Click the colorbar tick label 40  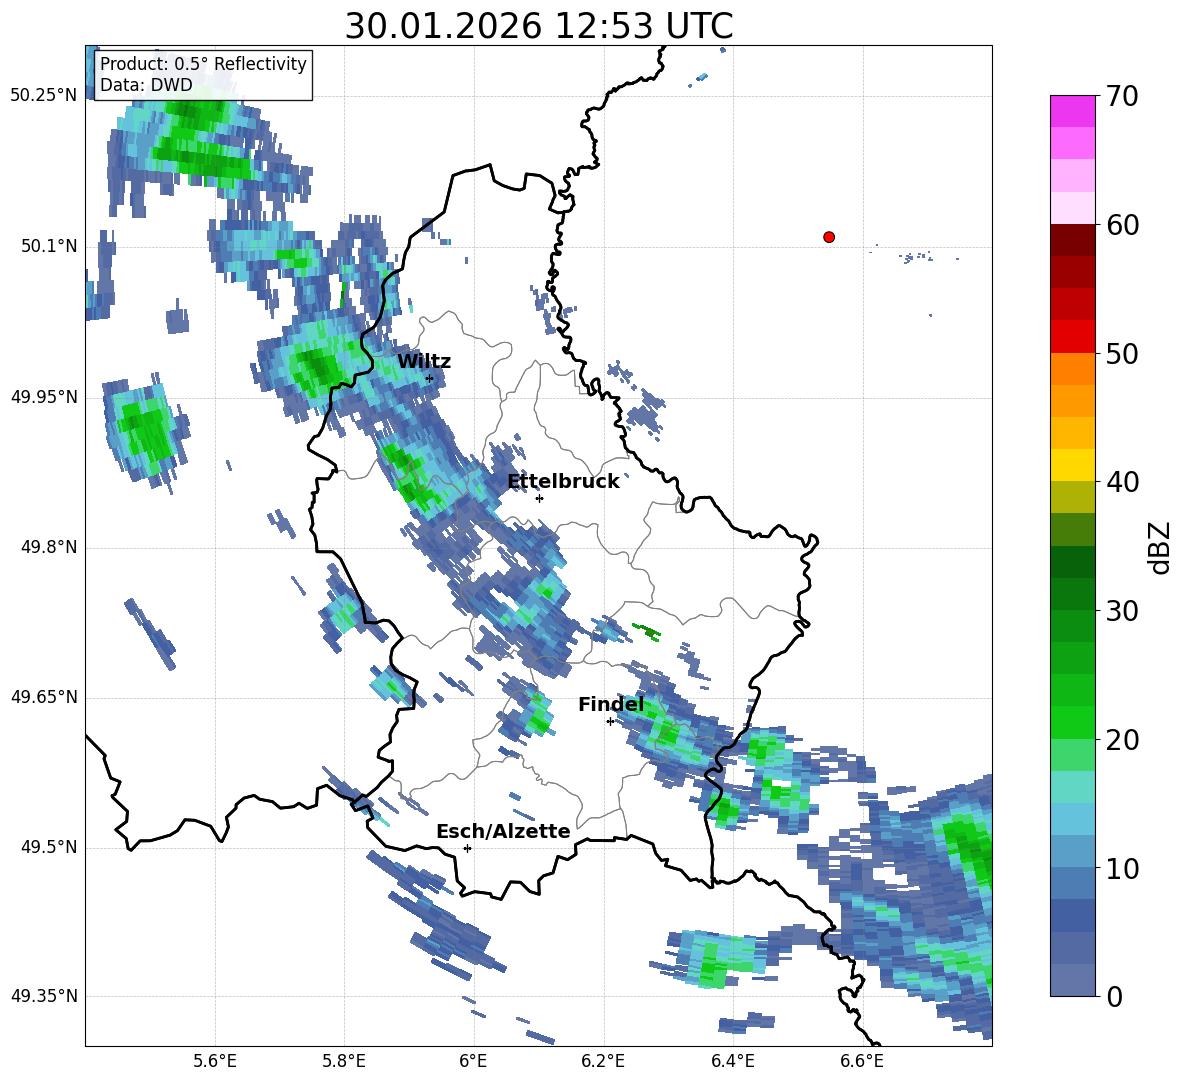click(1122, 482)
